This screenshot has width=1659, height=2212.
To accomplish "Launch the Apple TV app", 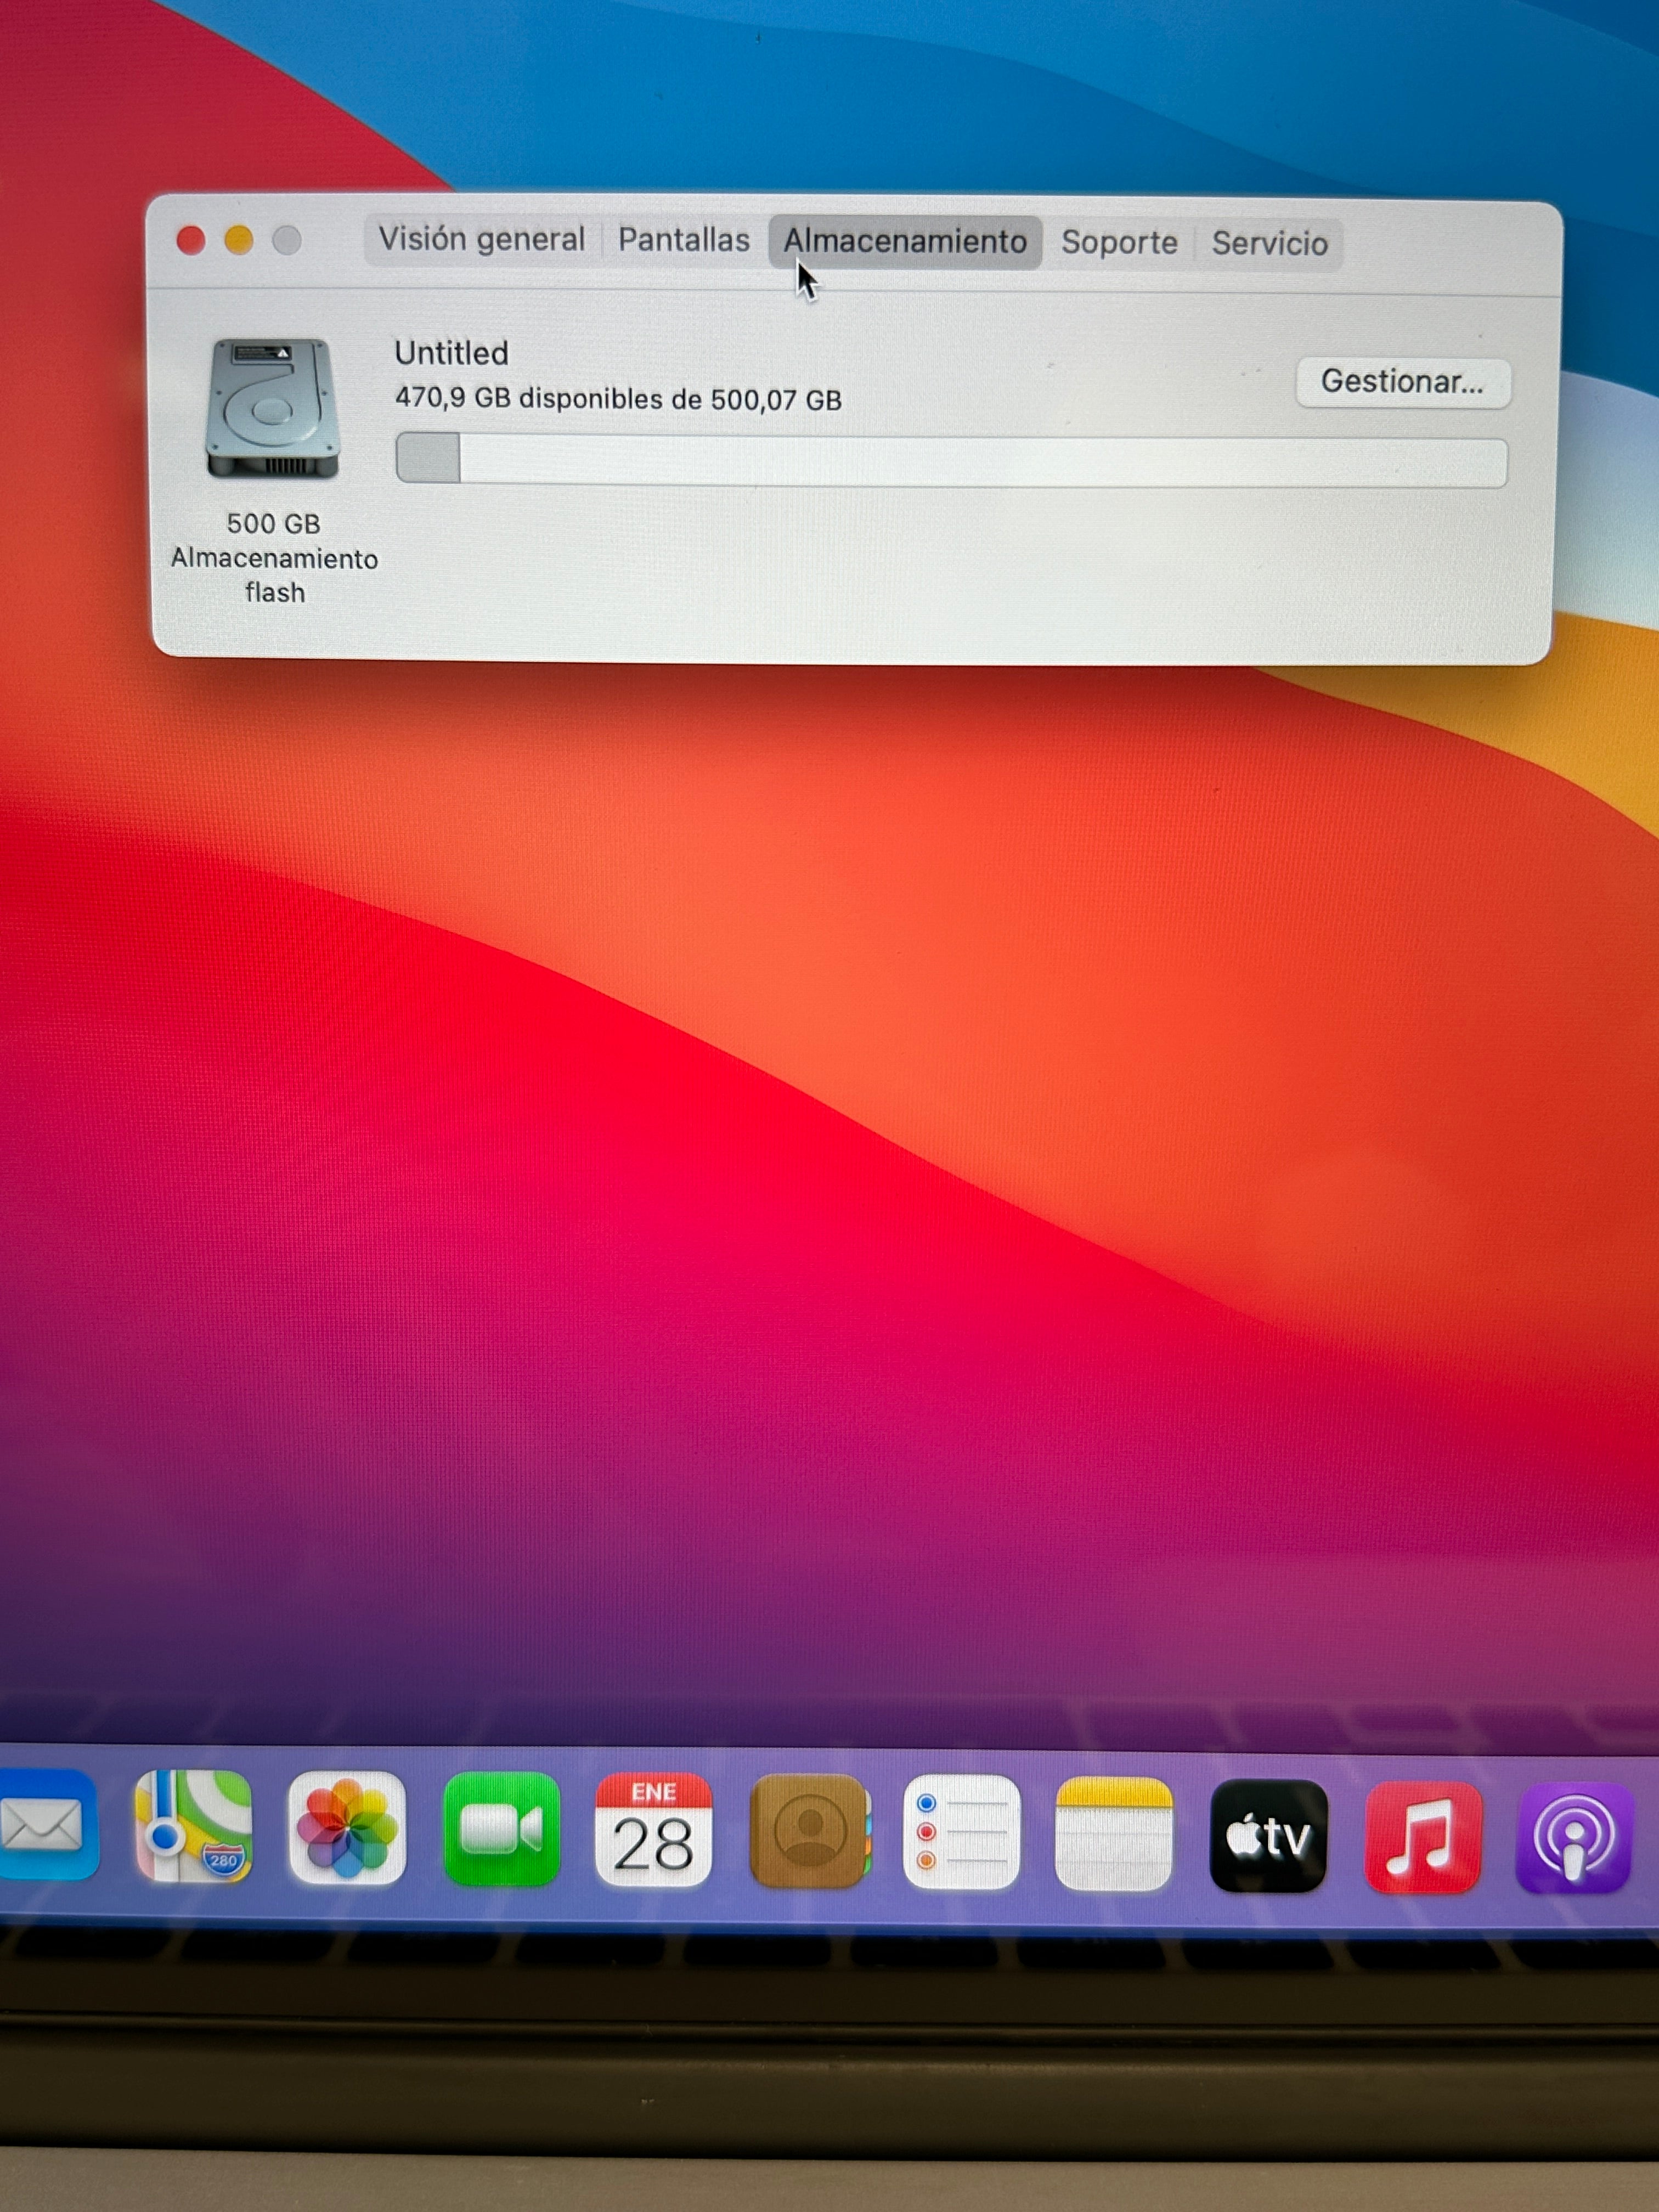I will click(1268, 1836).
